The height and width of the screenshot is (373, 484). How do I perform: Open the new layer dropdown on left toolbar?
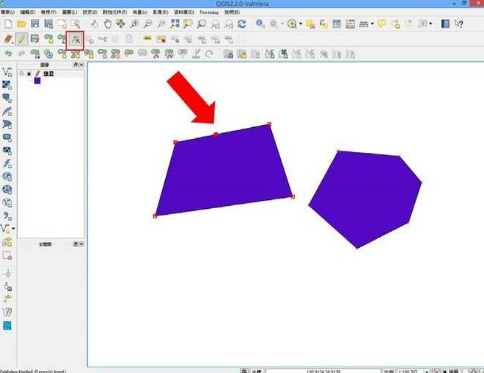point(13,229)
